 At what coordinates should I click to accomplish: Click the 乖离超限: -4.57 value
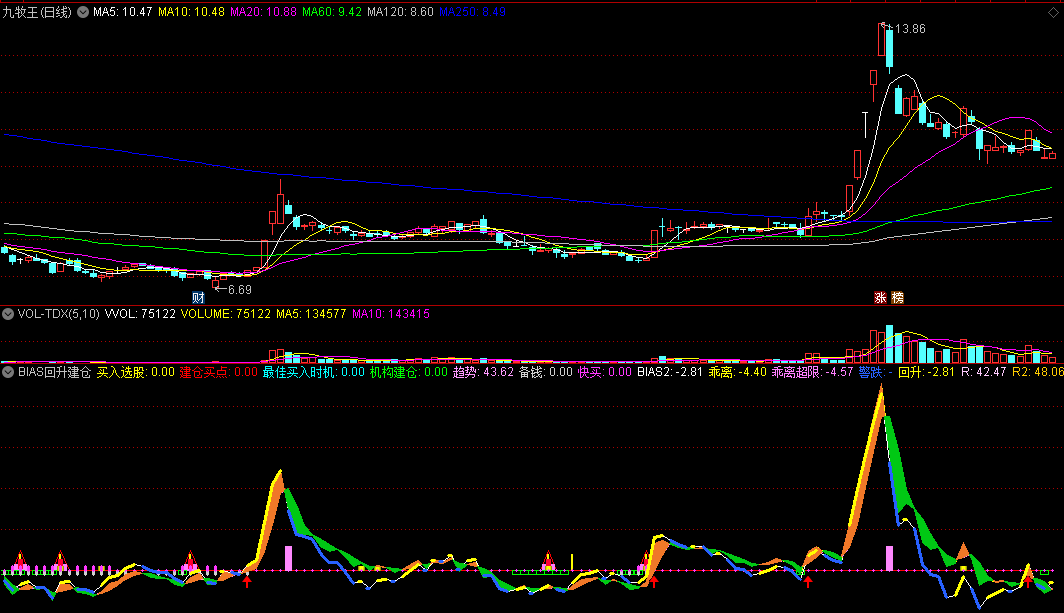pyautogui.click(x=812, y=372)
